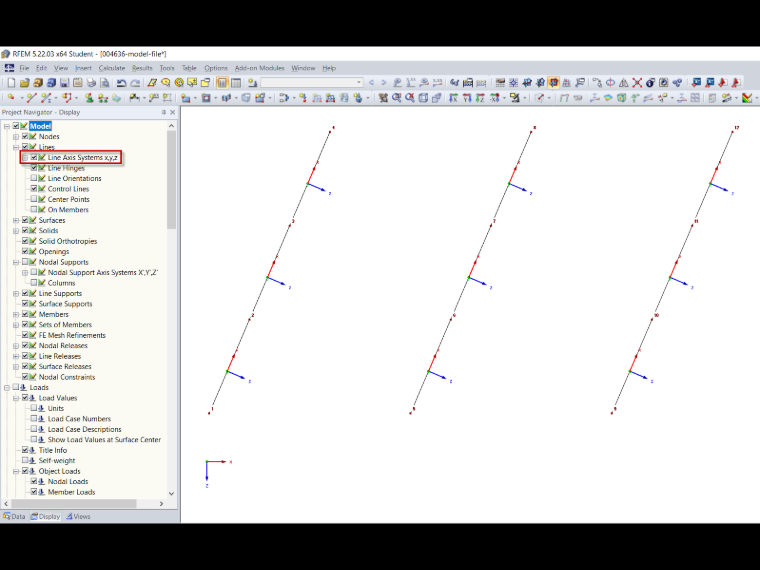Check the Line Orientations checkbox
The width and height of the screenshot is (760, 570).
tap(34, 178)
